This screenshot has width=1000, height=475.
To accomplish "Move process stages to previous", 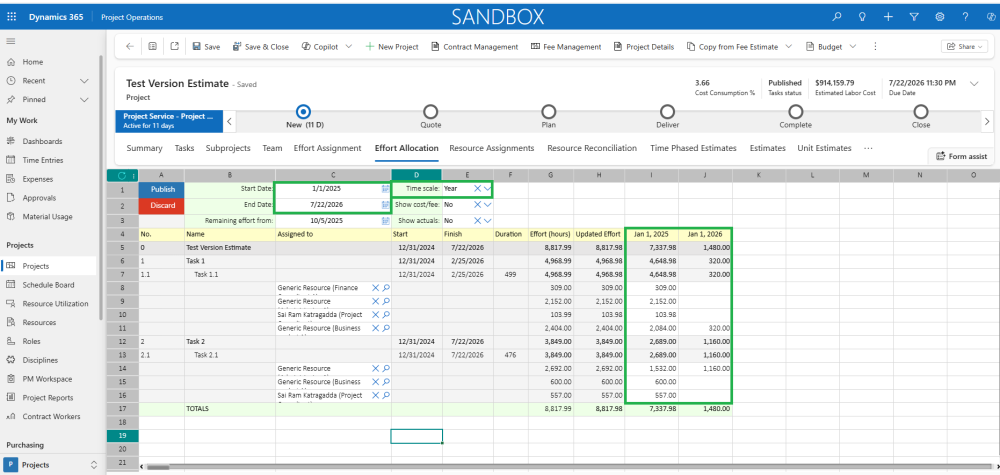I will tap(230, 121).
